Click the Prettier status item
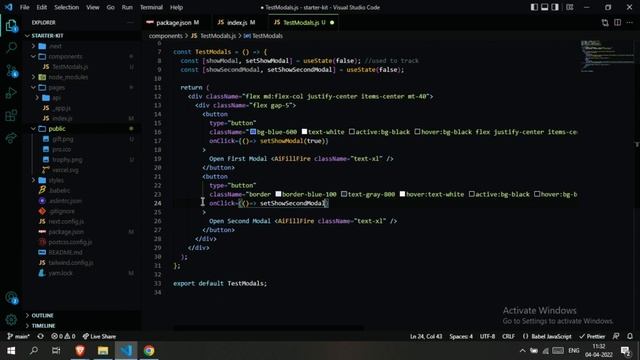The image size is (640, 360). pos(592,336)
